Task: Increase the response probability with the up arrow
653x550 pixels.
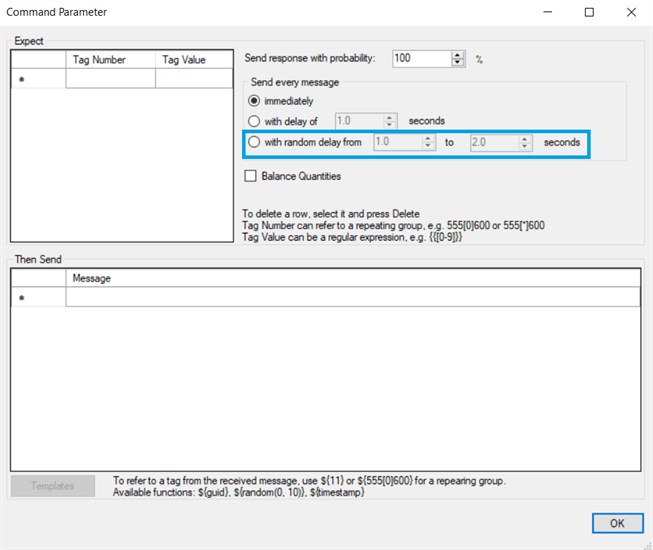Action: (x=457, y=55)
